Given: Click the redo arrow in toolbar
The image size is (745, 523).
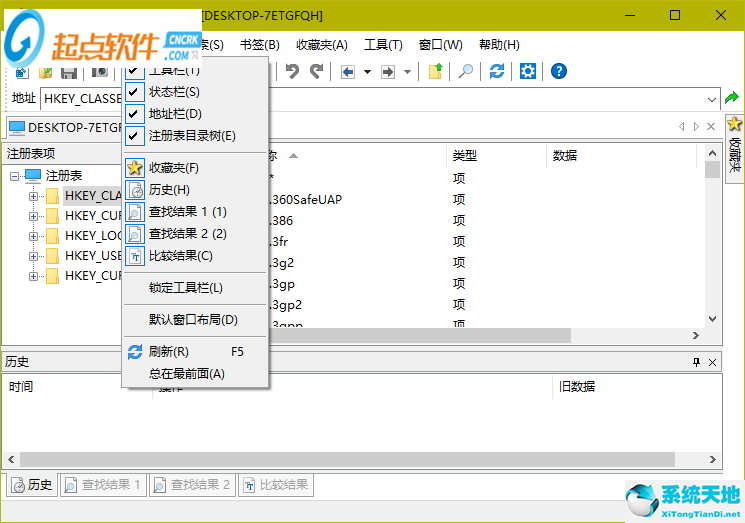Looking at the screenshot, I should [316, 72].
